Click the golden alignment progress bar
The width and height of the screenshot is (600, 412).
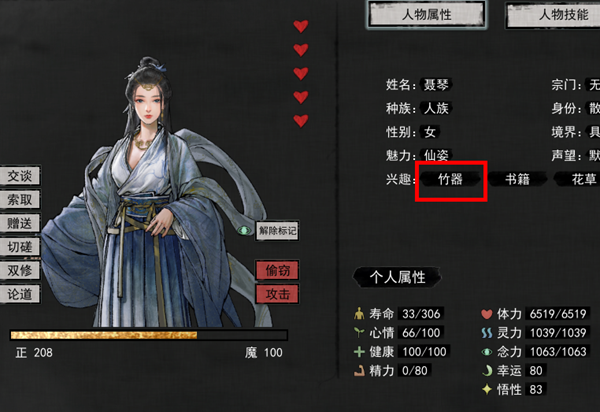[149, 335]
